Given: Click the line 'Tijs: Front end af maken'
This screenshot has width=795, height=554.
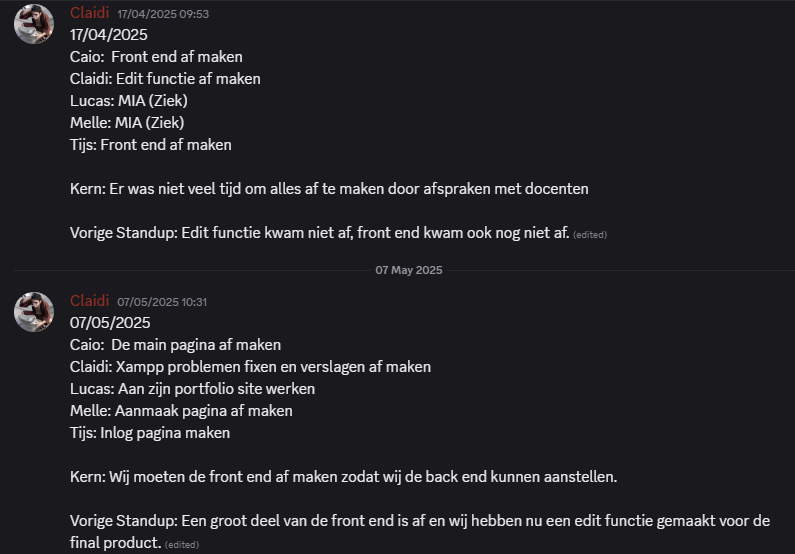Looking at the screenshot, I should (151, 145).
